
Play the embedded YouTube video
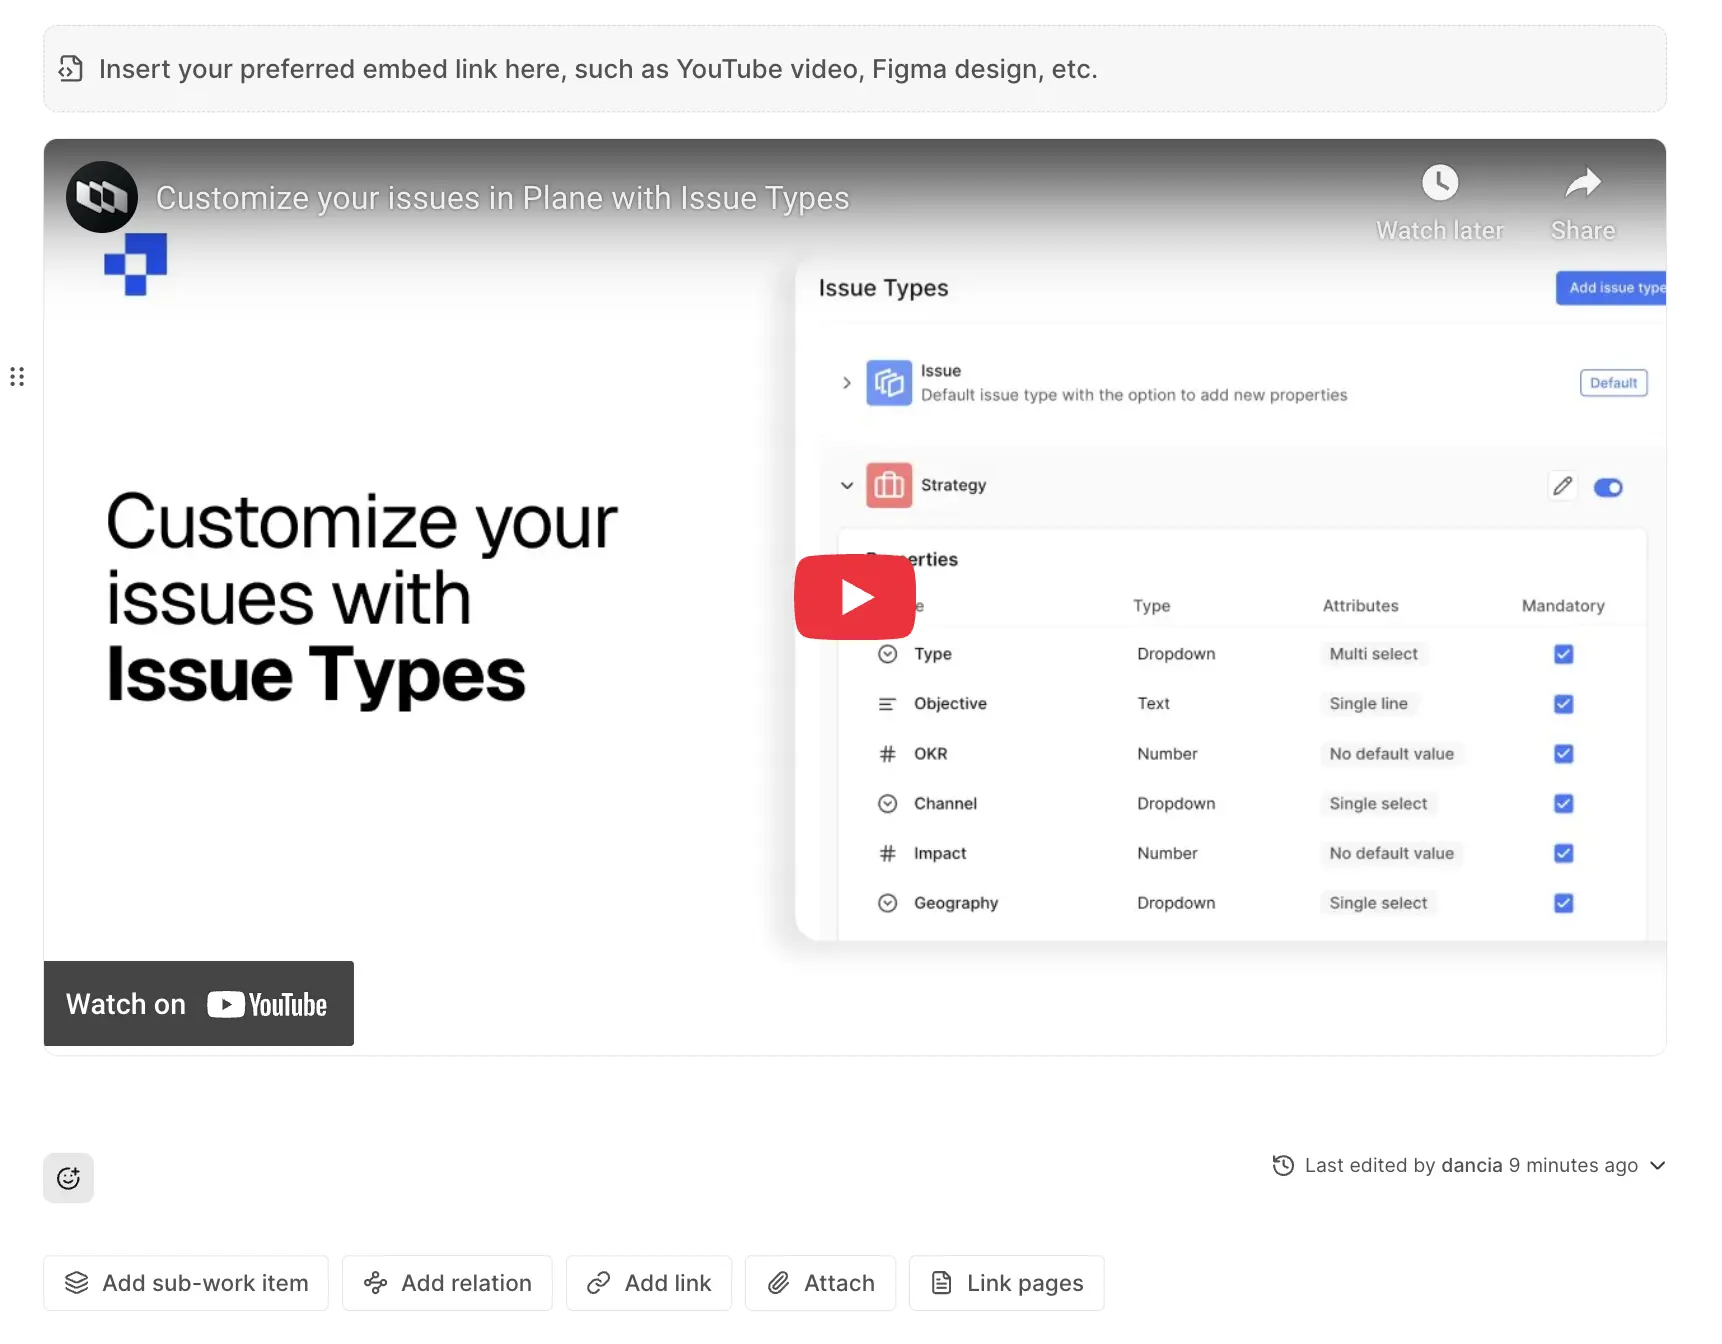tap(854, 597)
